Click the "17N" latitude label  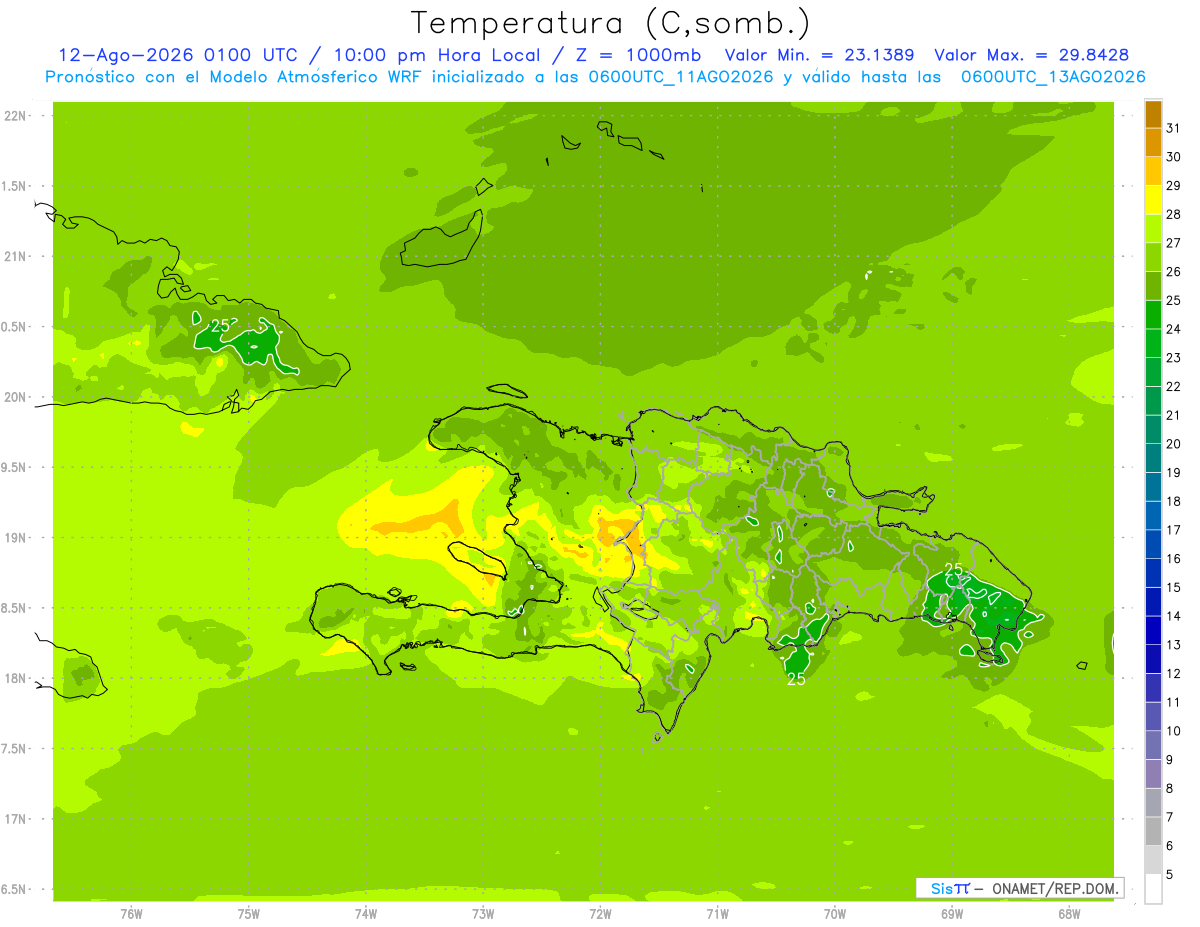click(x=16, y=819)
